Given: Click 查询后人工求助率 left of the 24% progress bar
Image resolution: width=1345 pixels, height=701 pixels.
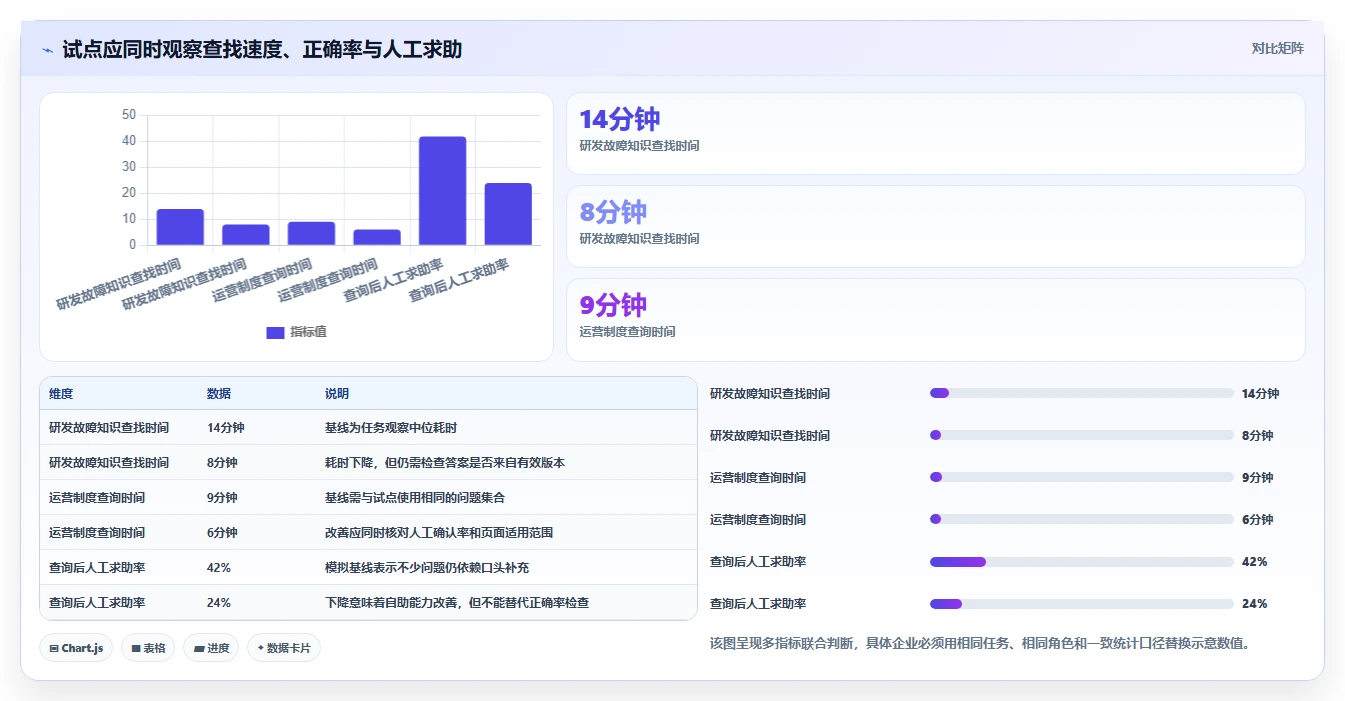Looking at the screenshot, I should [x=758, y=604].
